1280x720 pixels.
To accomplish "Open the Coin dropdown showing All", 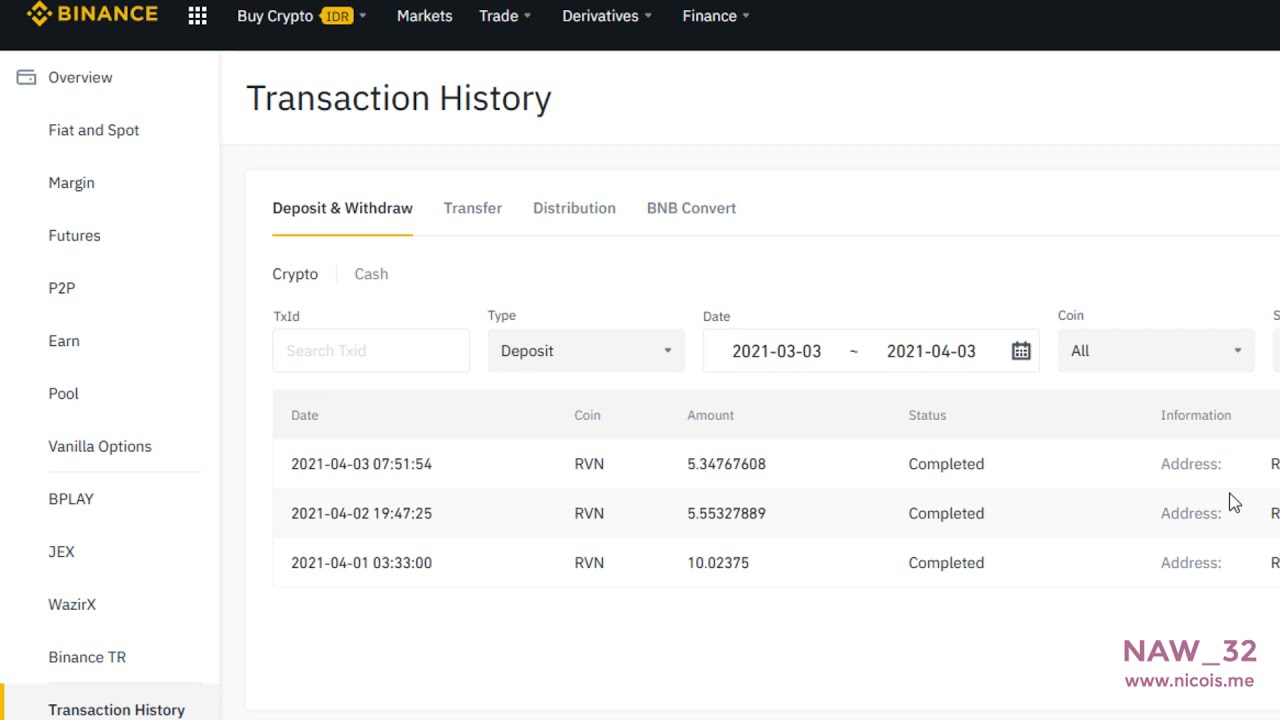I will [1156, 351].
